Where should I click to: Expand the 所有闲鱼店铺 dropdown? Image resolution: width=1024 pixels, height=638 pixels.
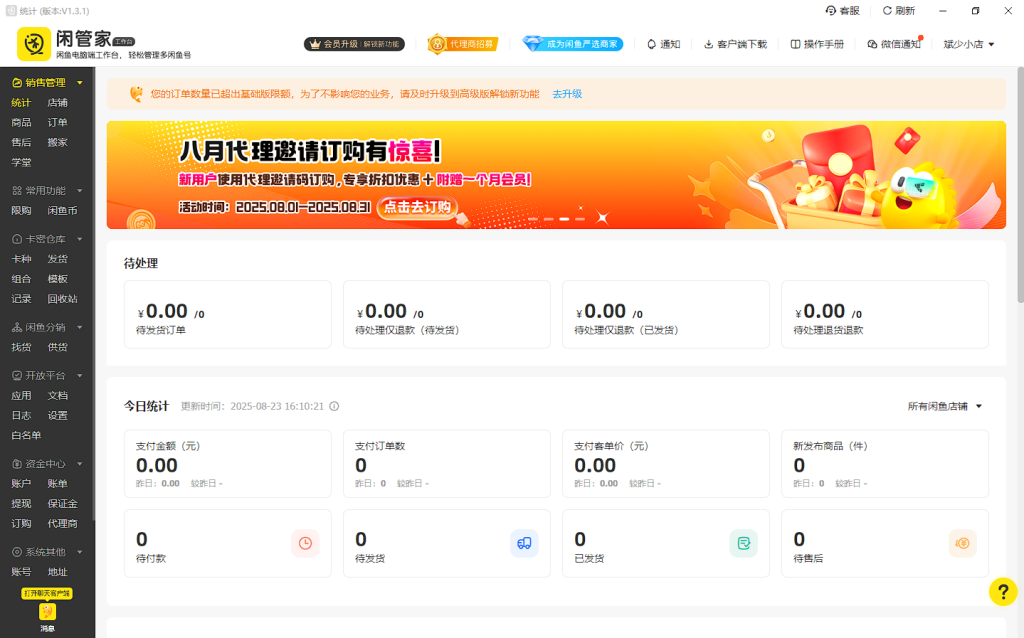(945, 406)
